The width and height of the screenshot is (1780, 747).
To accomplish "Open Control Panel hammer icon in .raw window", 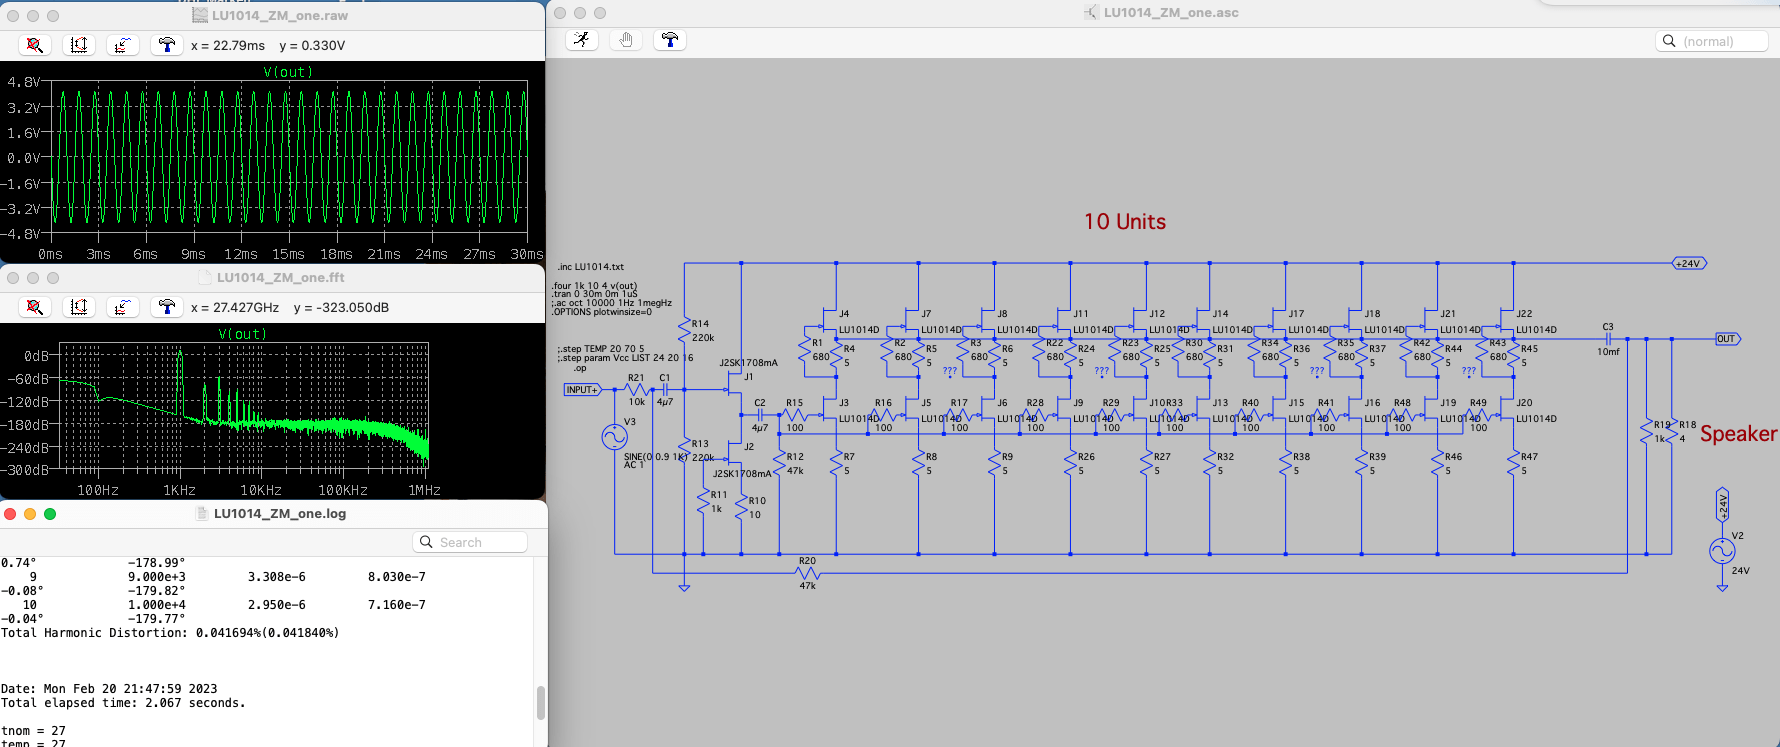I will coord(166,45).
